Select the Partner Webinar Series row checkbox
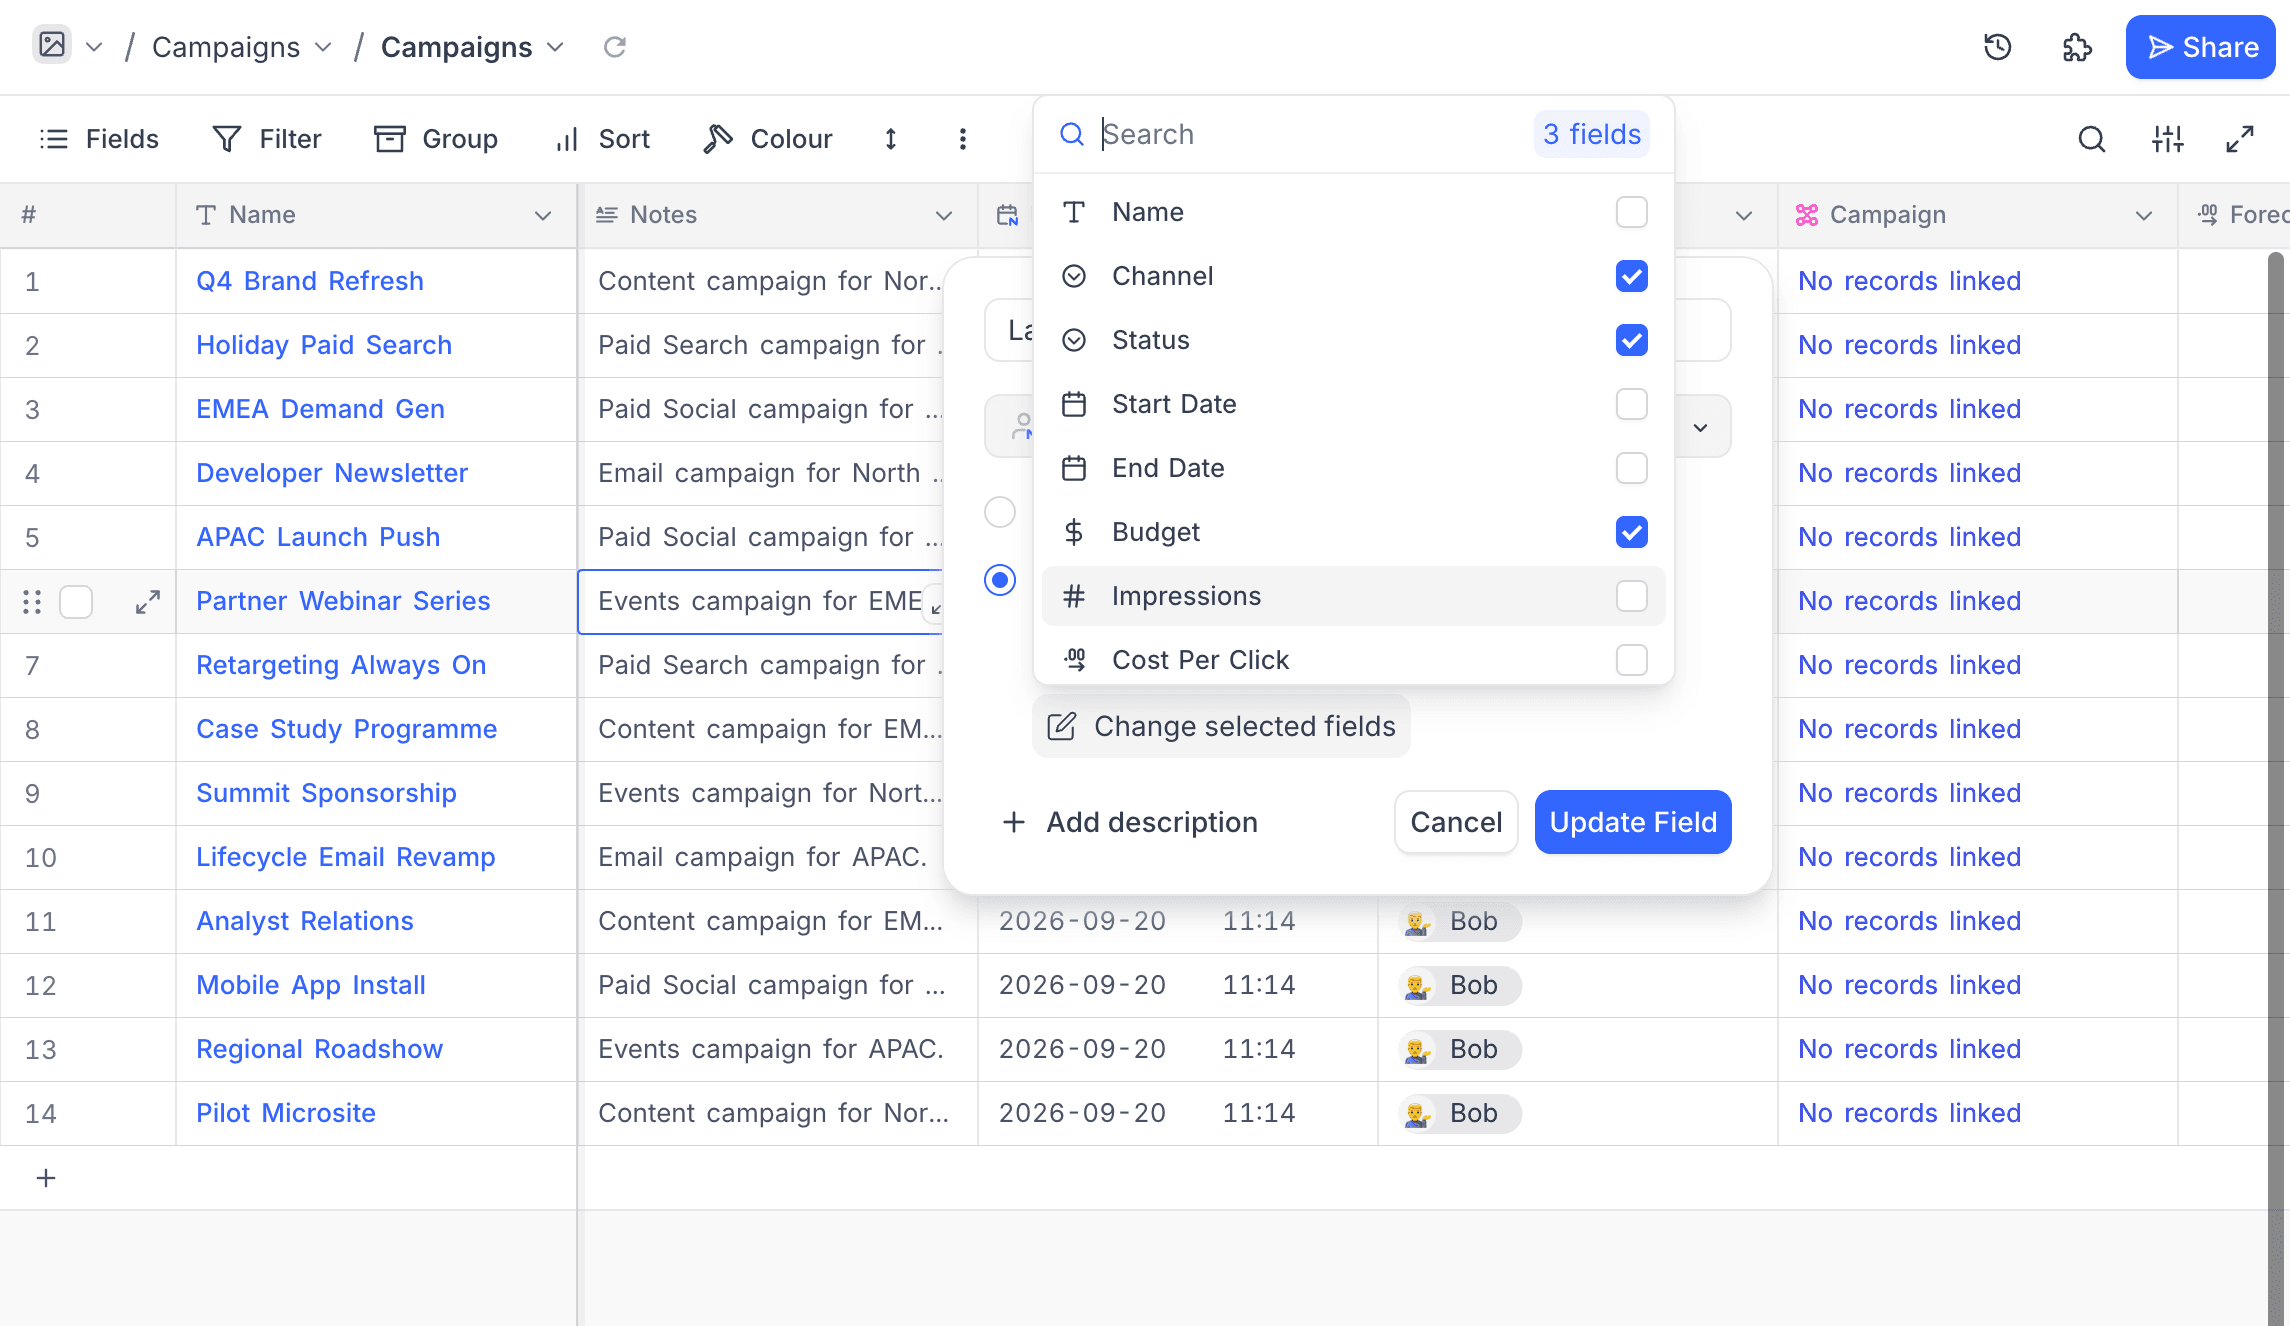2290x1326 pixels. (x=76, y=602)
